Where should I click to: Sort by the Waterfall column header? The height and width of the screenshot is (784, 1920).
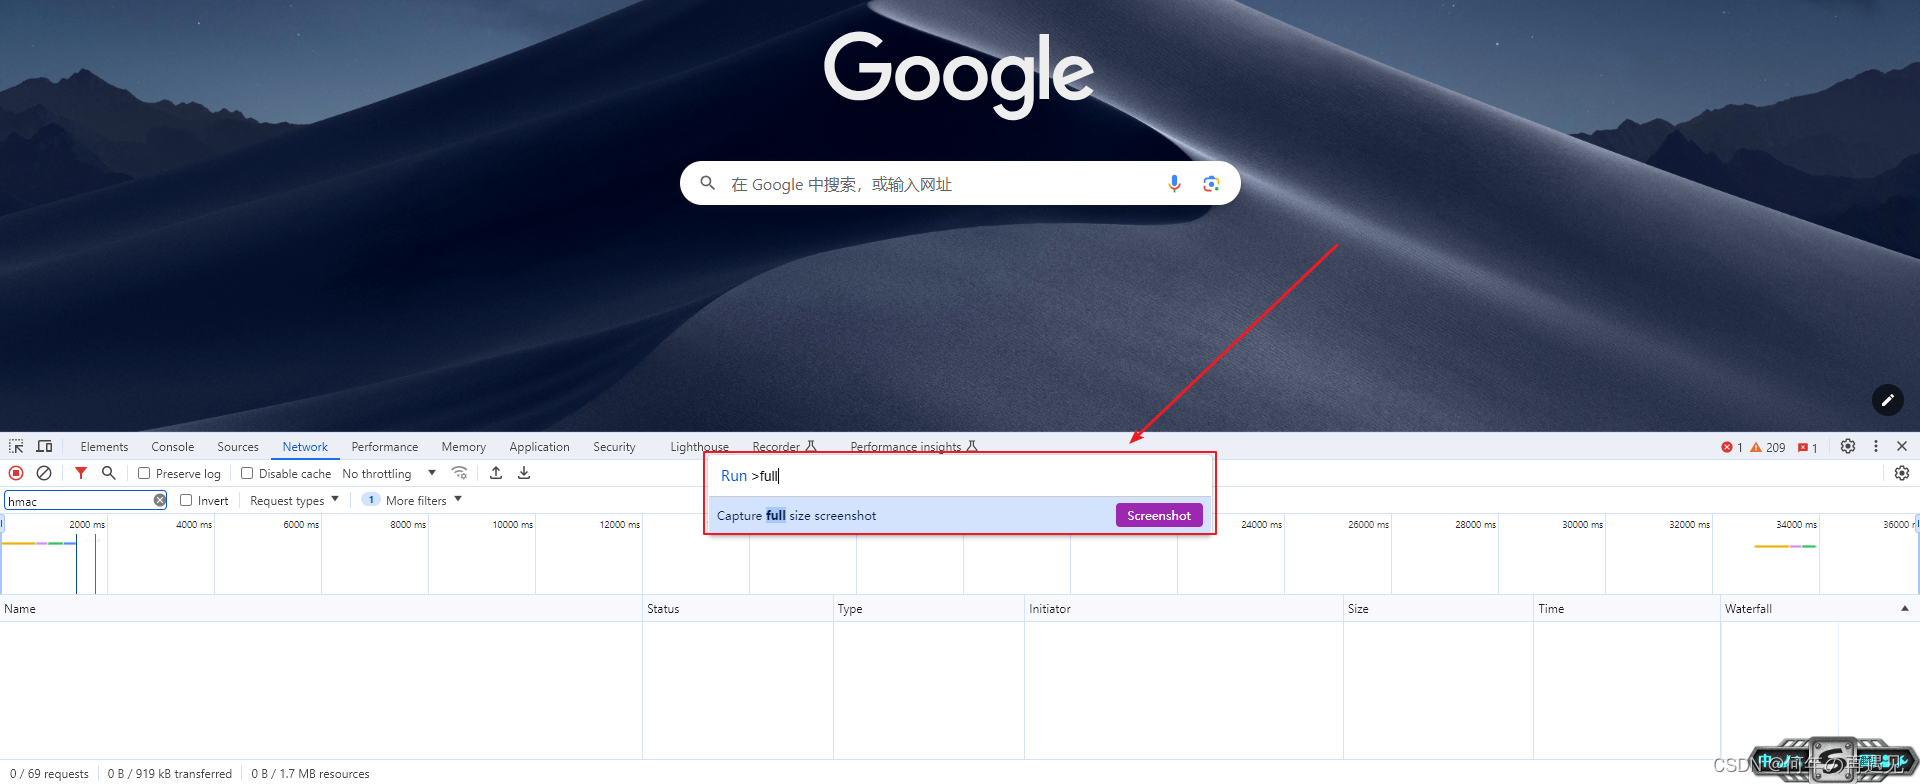point(1820,608)
